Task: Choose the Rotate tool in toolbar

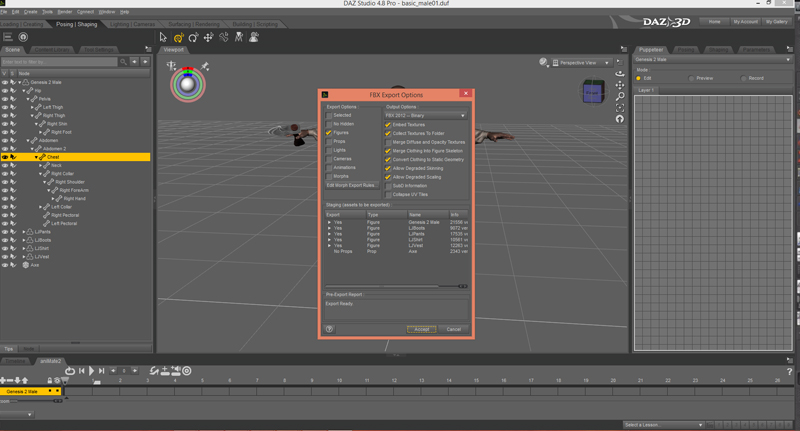Action: (193, 37)
